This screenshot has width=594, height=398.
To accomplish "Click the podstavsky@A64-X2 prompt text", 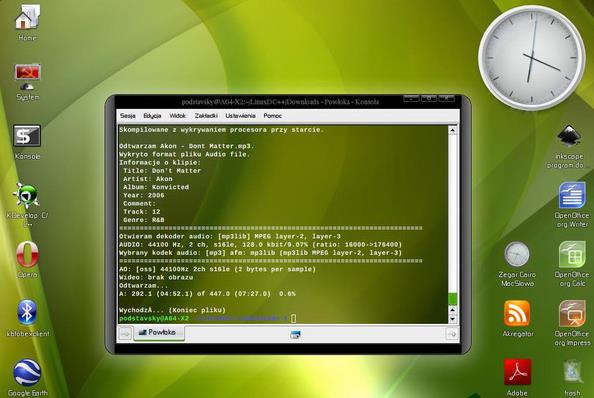I will [154, 318].
